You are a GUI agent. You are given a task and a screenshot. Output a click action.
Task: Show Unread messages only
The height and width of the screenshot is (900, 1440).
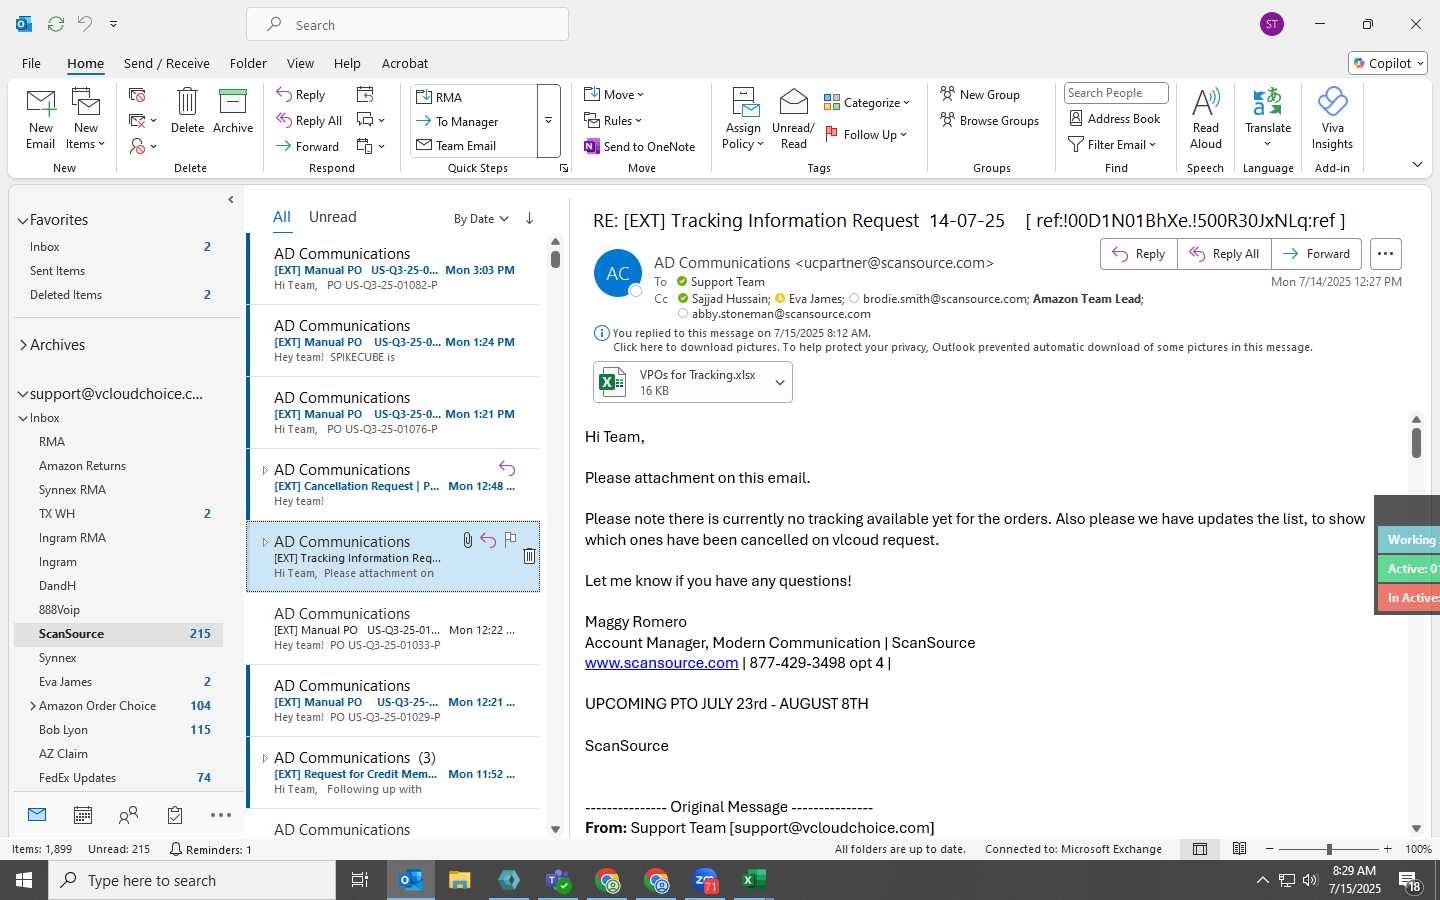[333, 217]
